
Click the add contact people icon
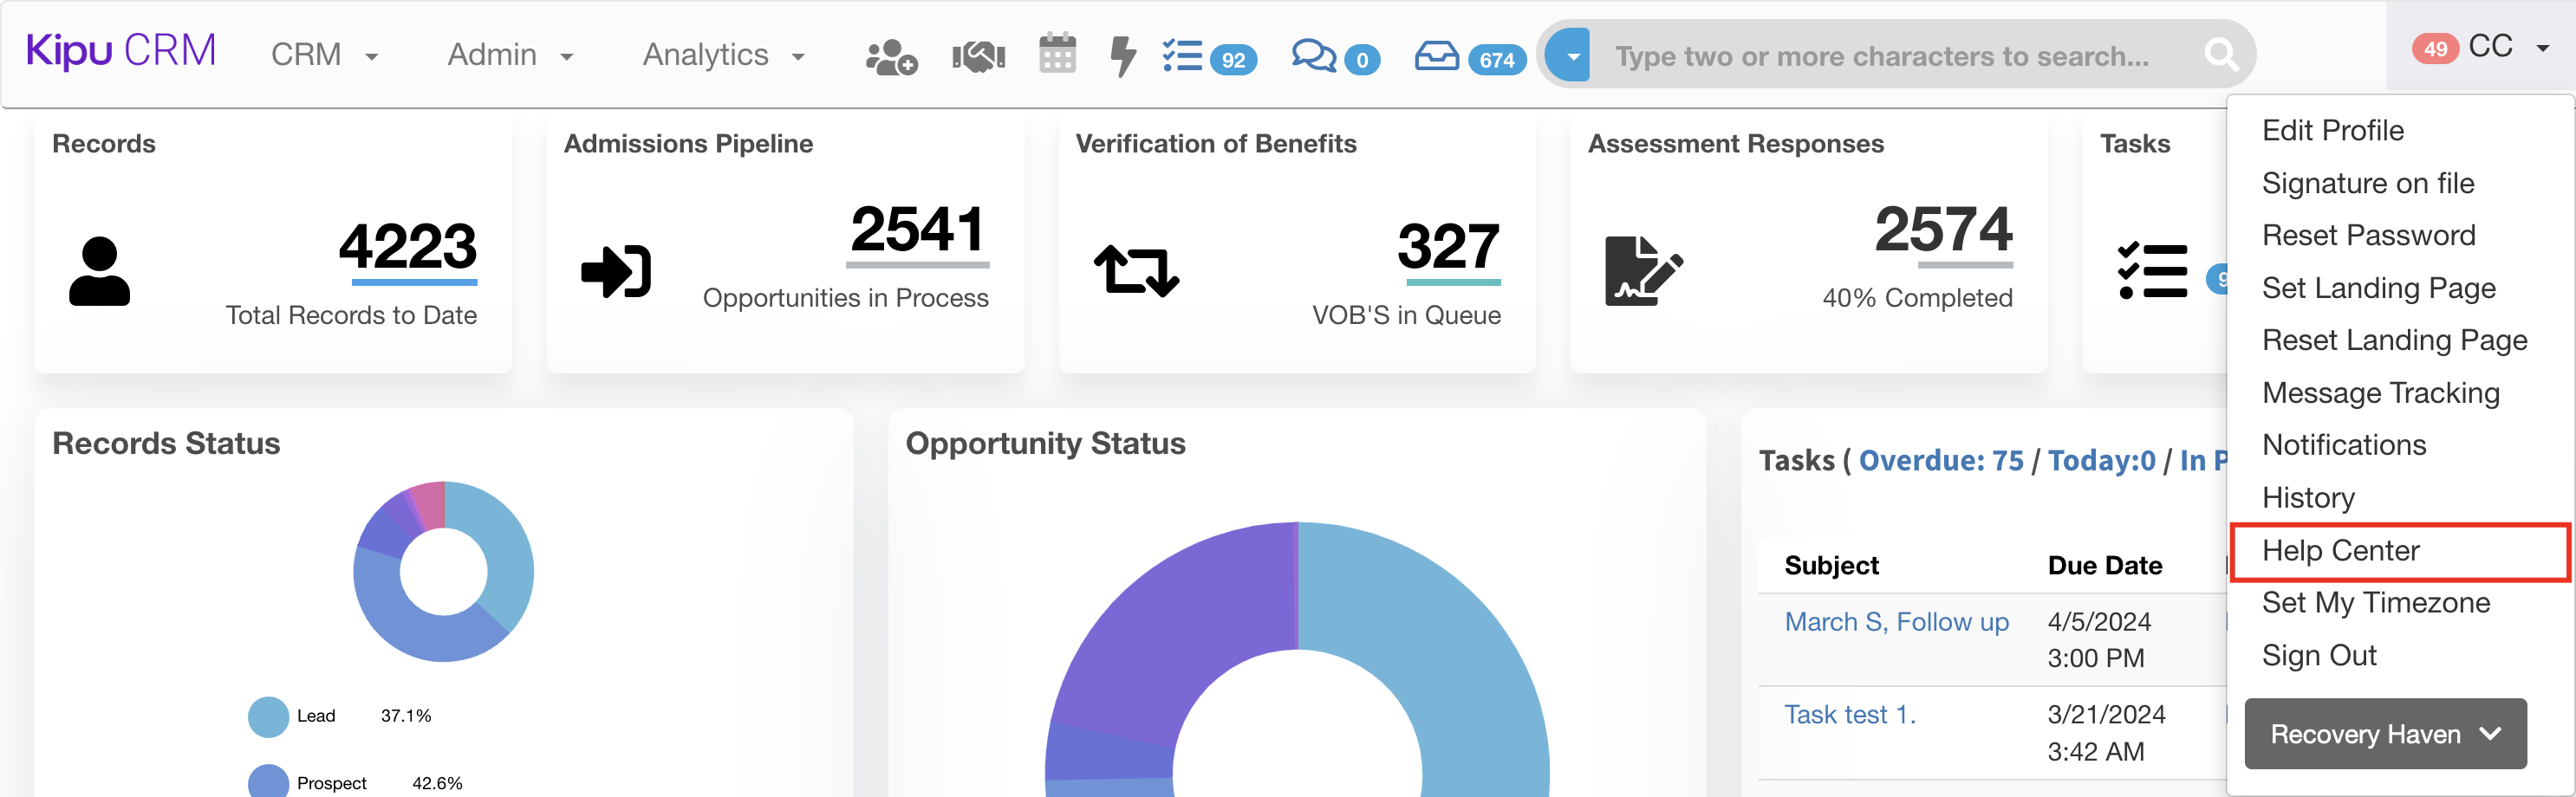(890, 56)
